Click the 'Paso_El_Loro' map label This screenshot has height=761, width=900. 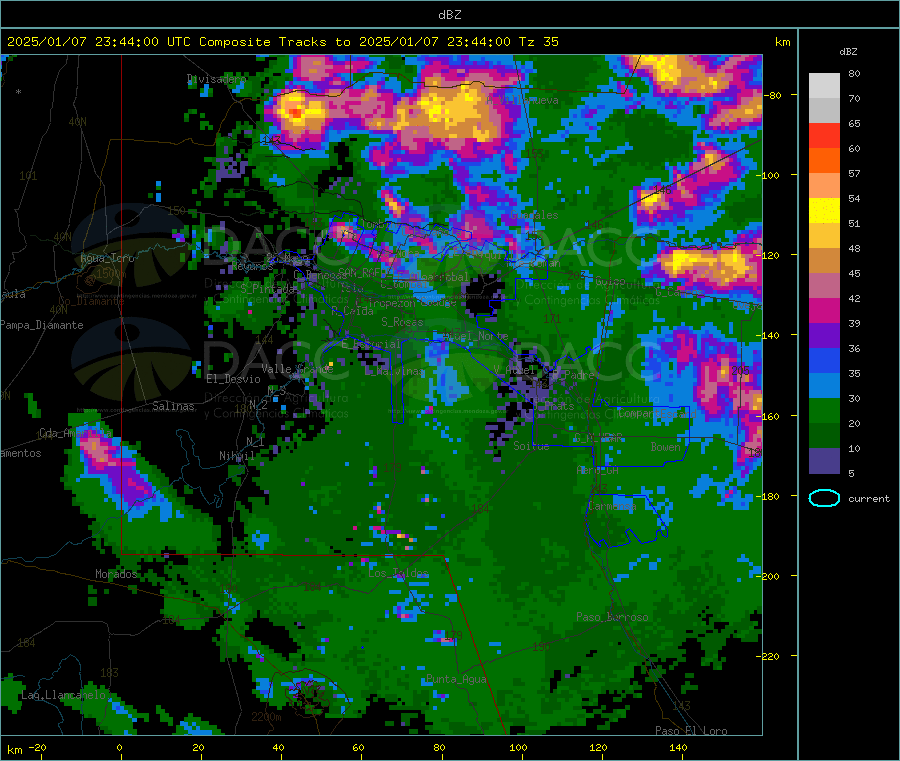[691, 731]
